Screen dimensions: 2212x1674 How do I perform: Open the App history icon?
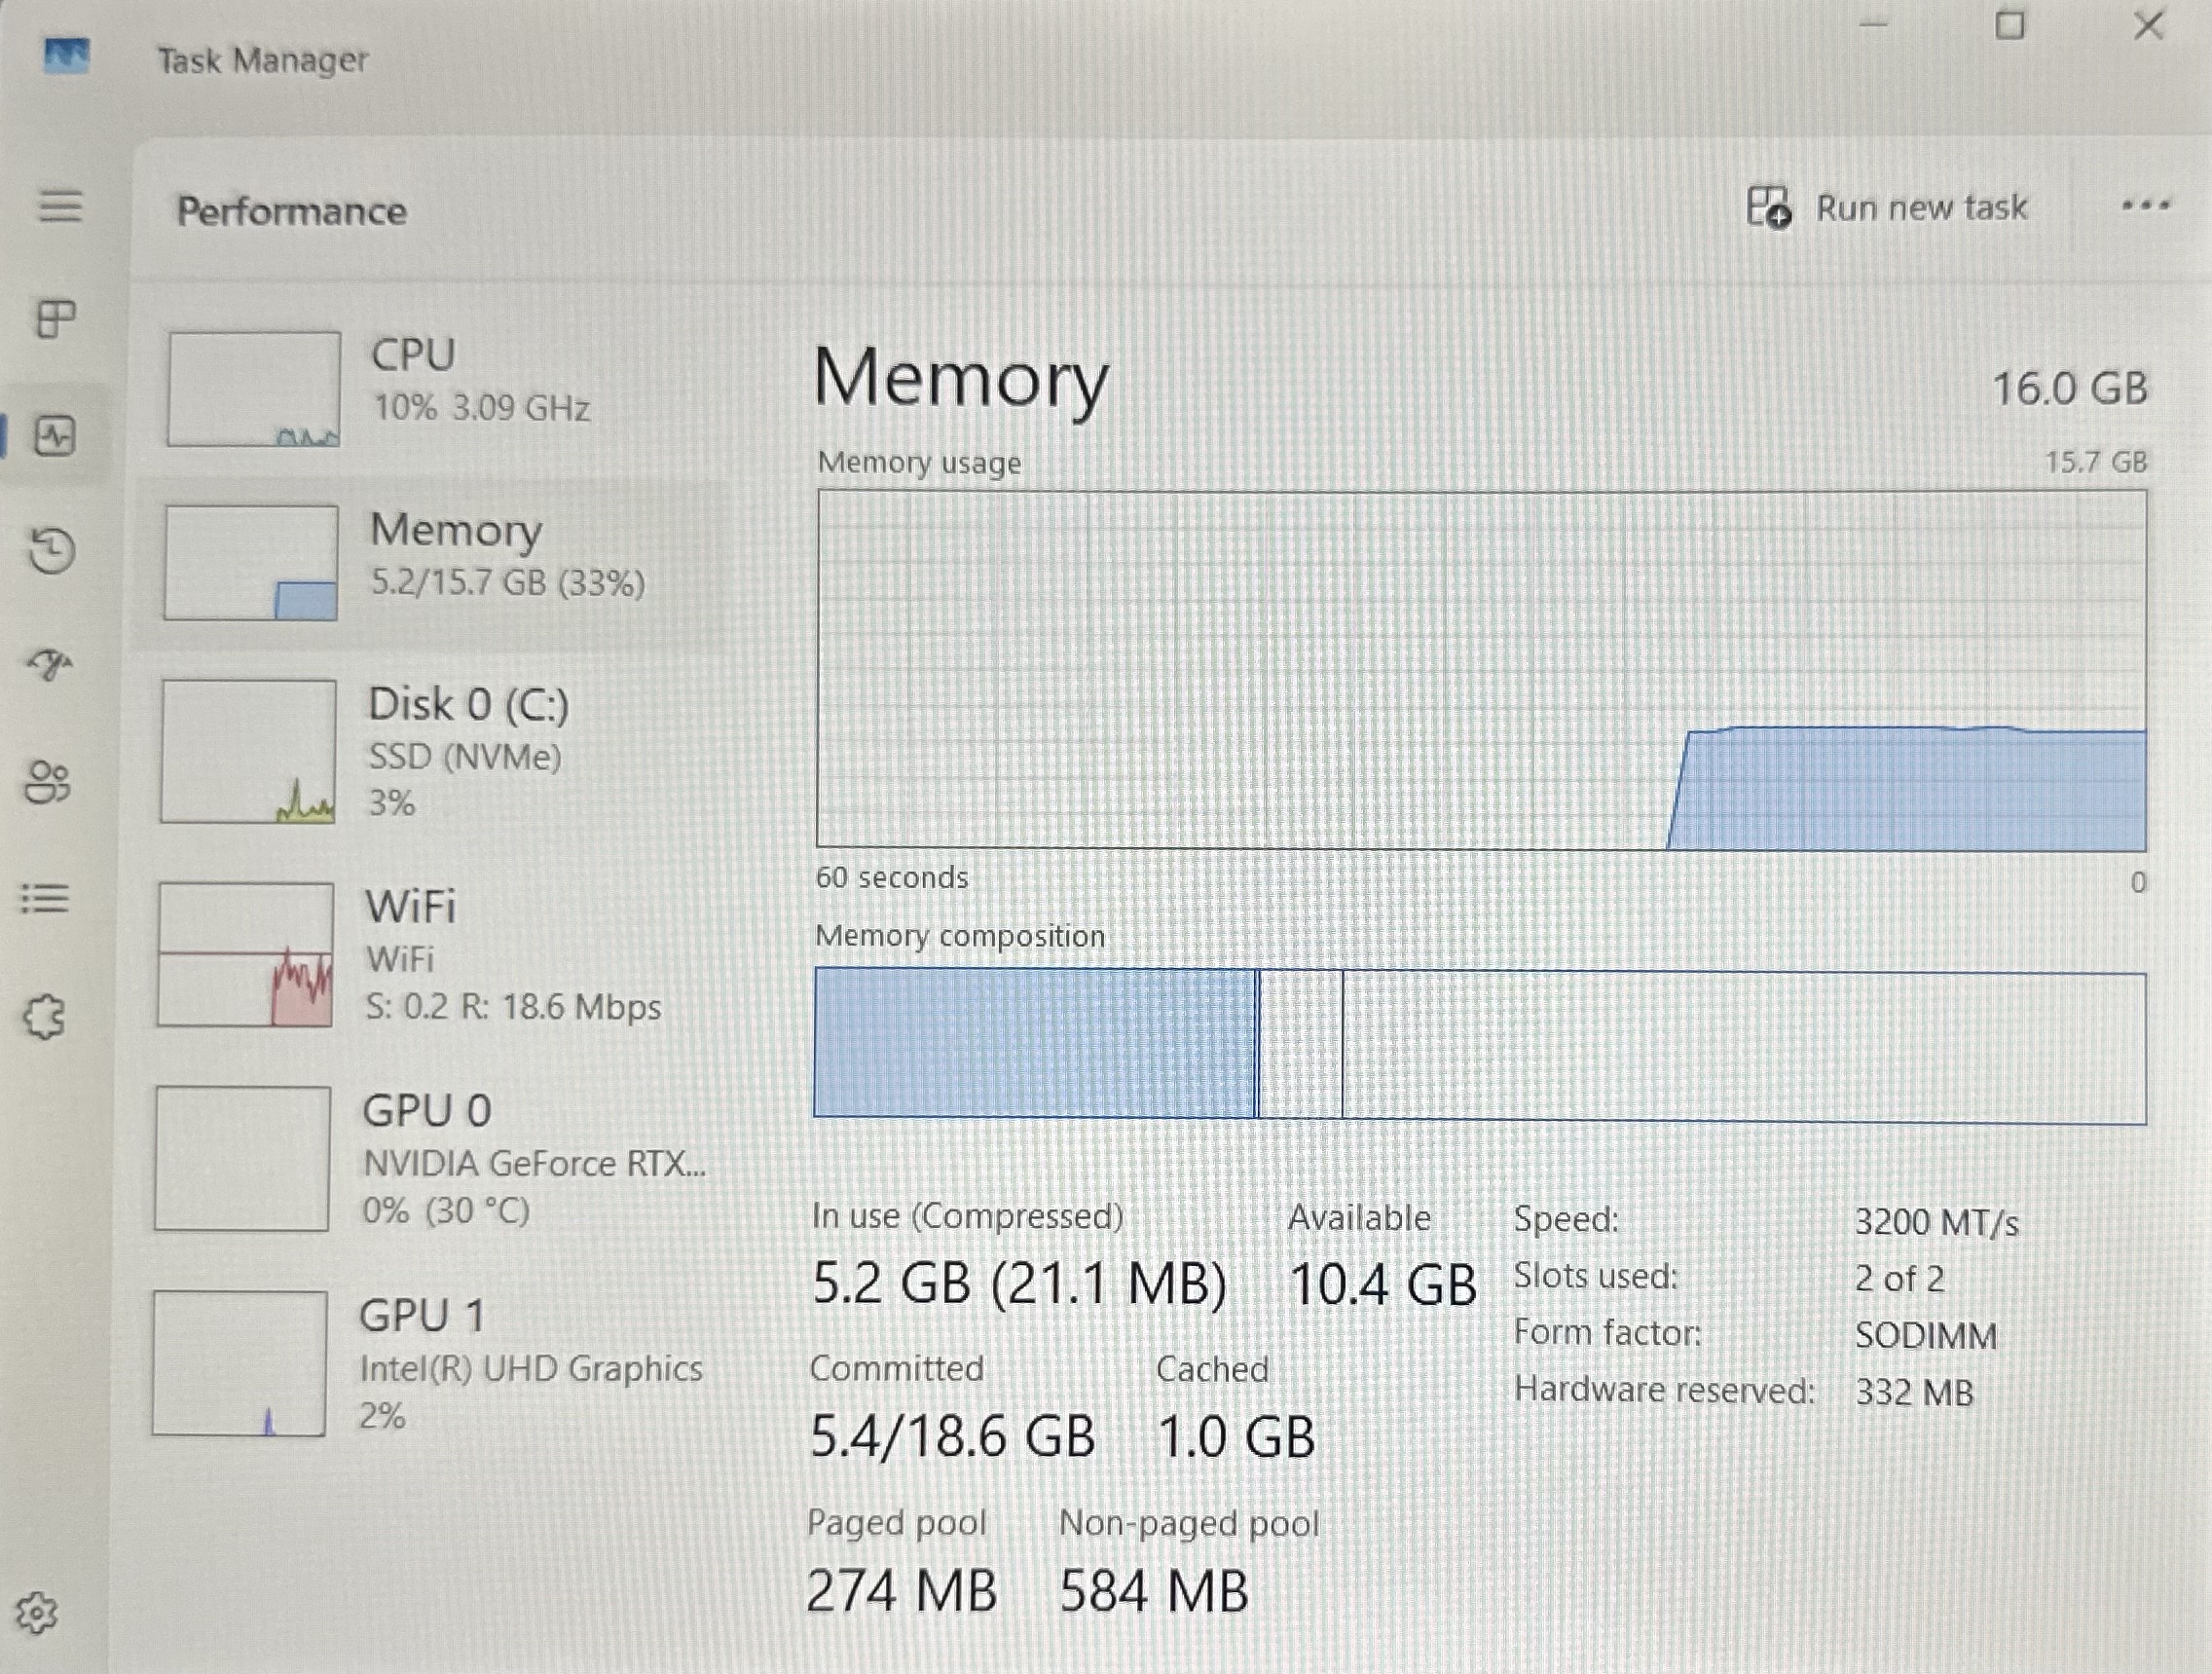point(52,550)
